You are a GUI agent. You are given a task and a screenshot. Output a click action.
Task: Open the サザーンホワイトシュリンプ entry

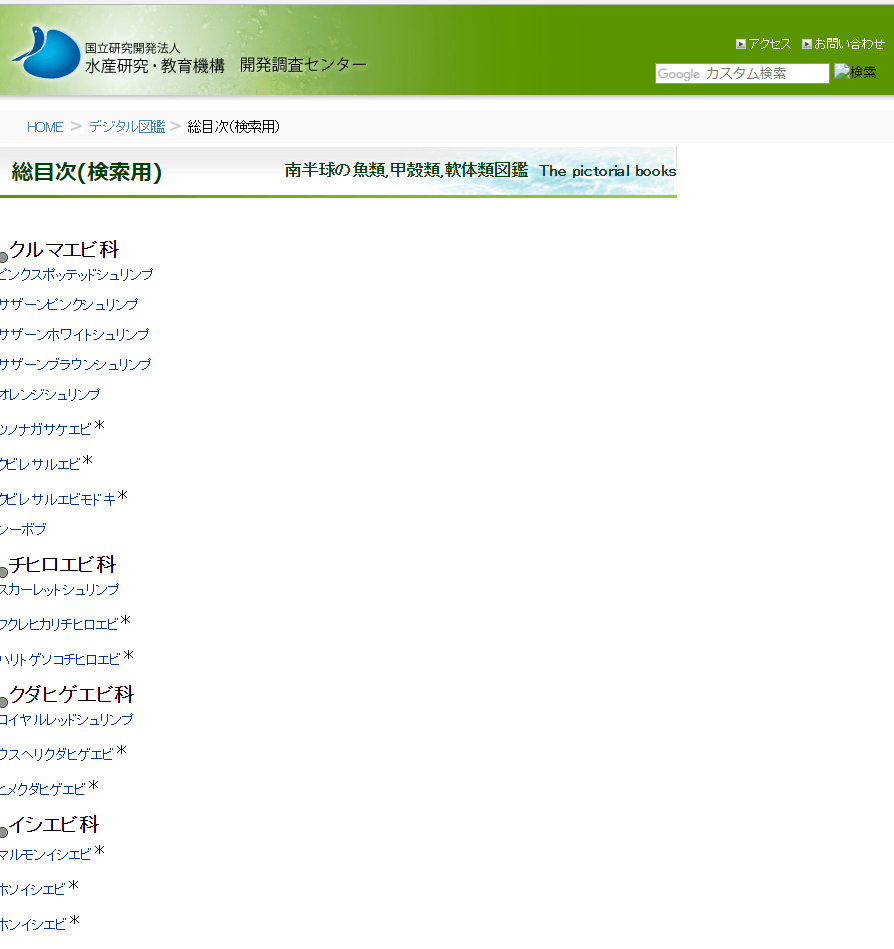[x=75, y=335]
